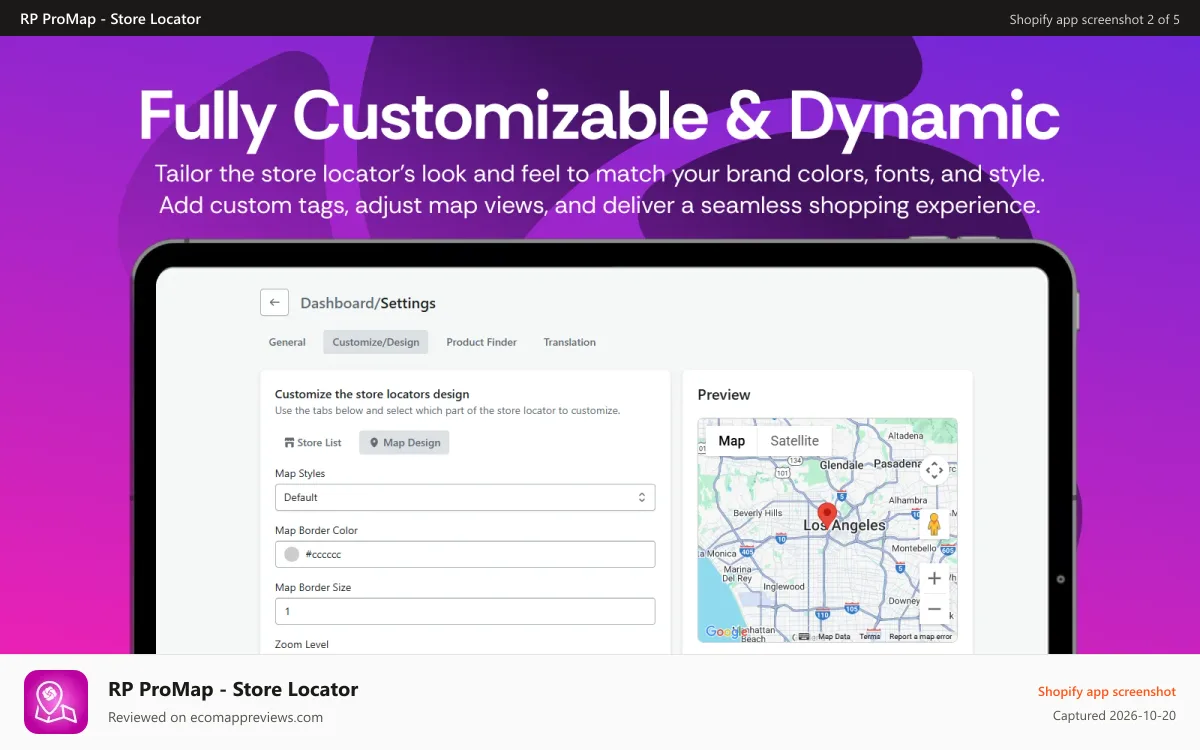Click the 'Zoom Level' label
The width and height of the screenshot is (1200, 750).
[x=302, y=645]
